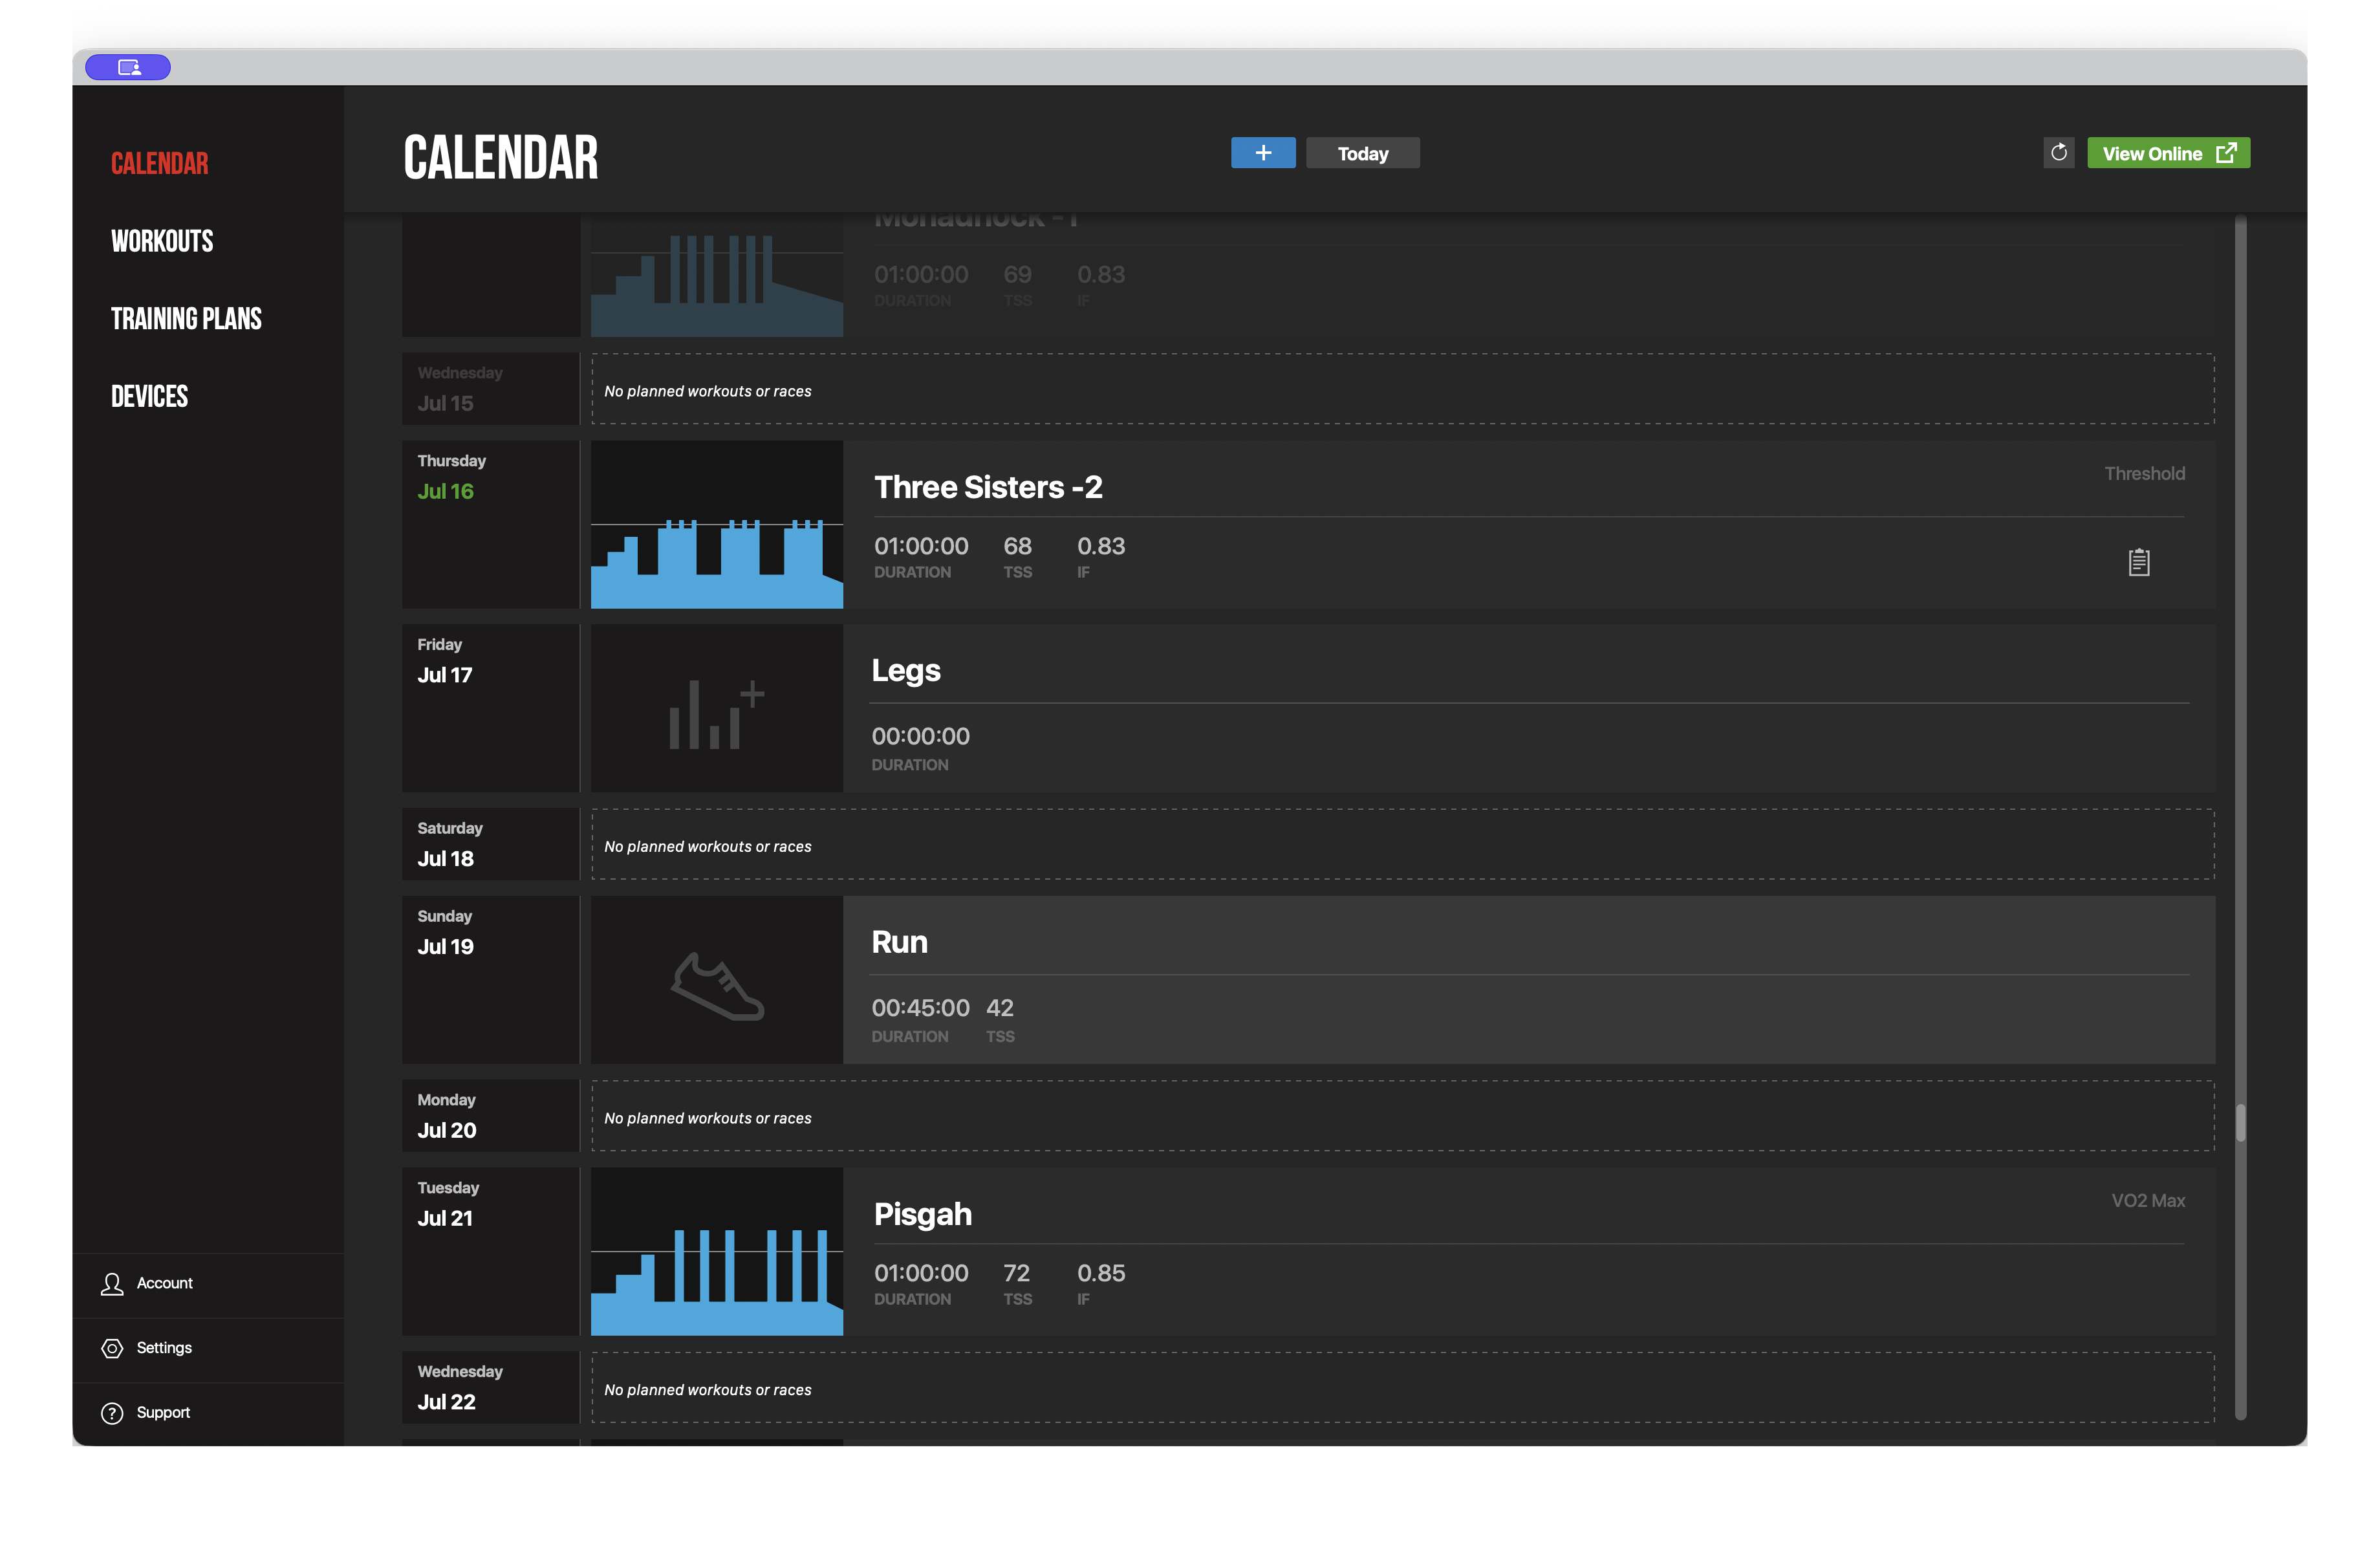The width and height of the screenshot is (2380, 1542).
Task: Click the external link icon on View Online
Action: click(x=2226, y=153)
